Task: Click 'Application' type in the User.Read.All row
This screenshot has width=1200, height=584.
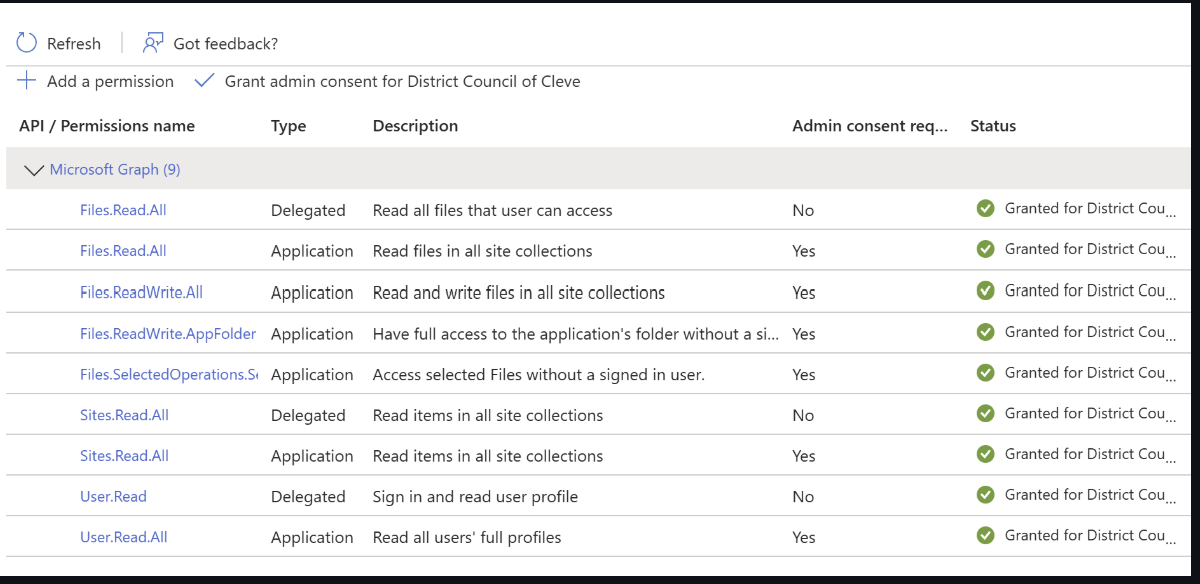Action: (x=312, y=538)
